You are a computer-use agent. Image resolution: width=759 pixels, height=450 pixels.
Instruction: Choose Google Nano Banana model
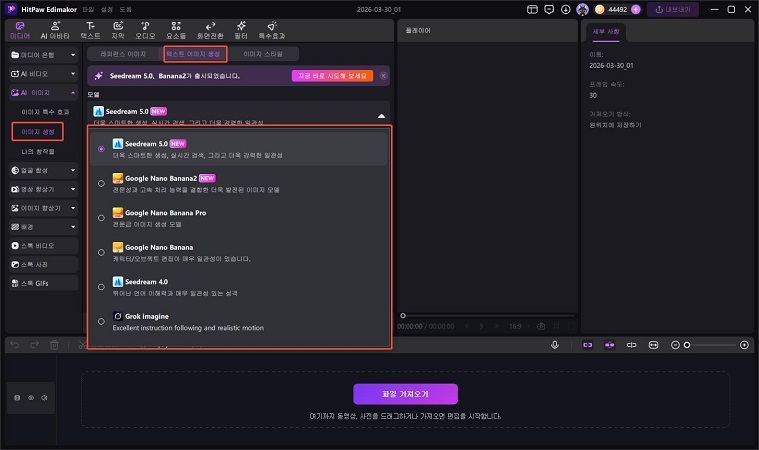coord(239,253)
